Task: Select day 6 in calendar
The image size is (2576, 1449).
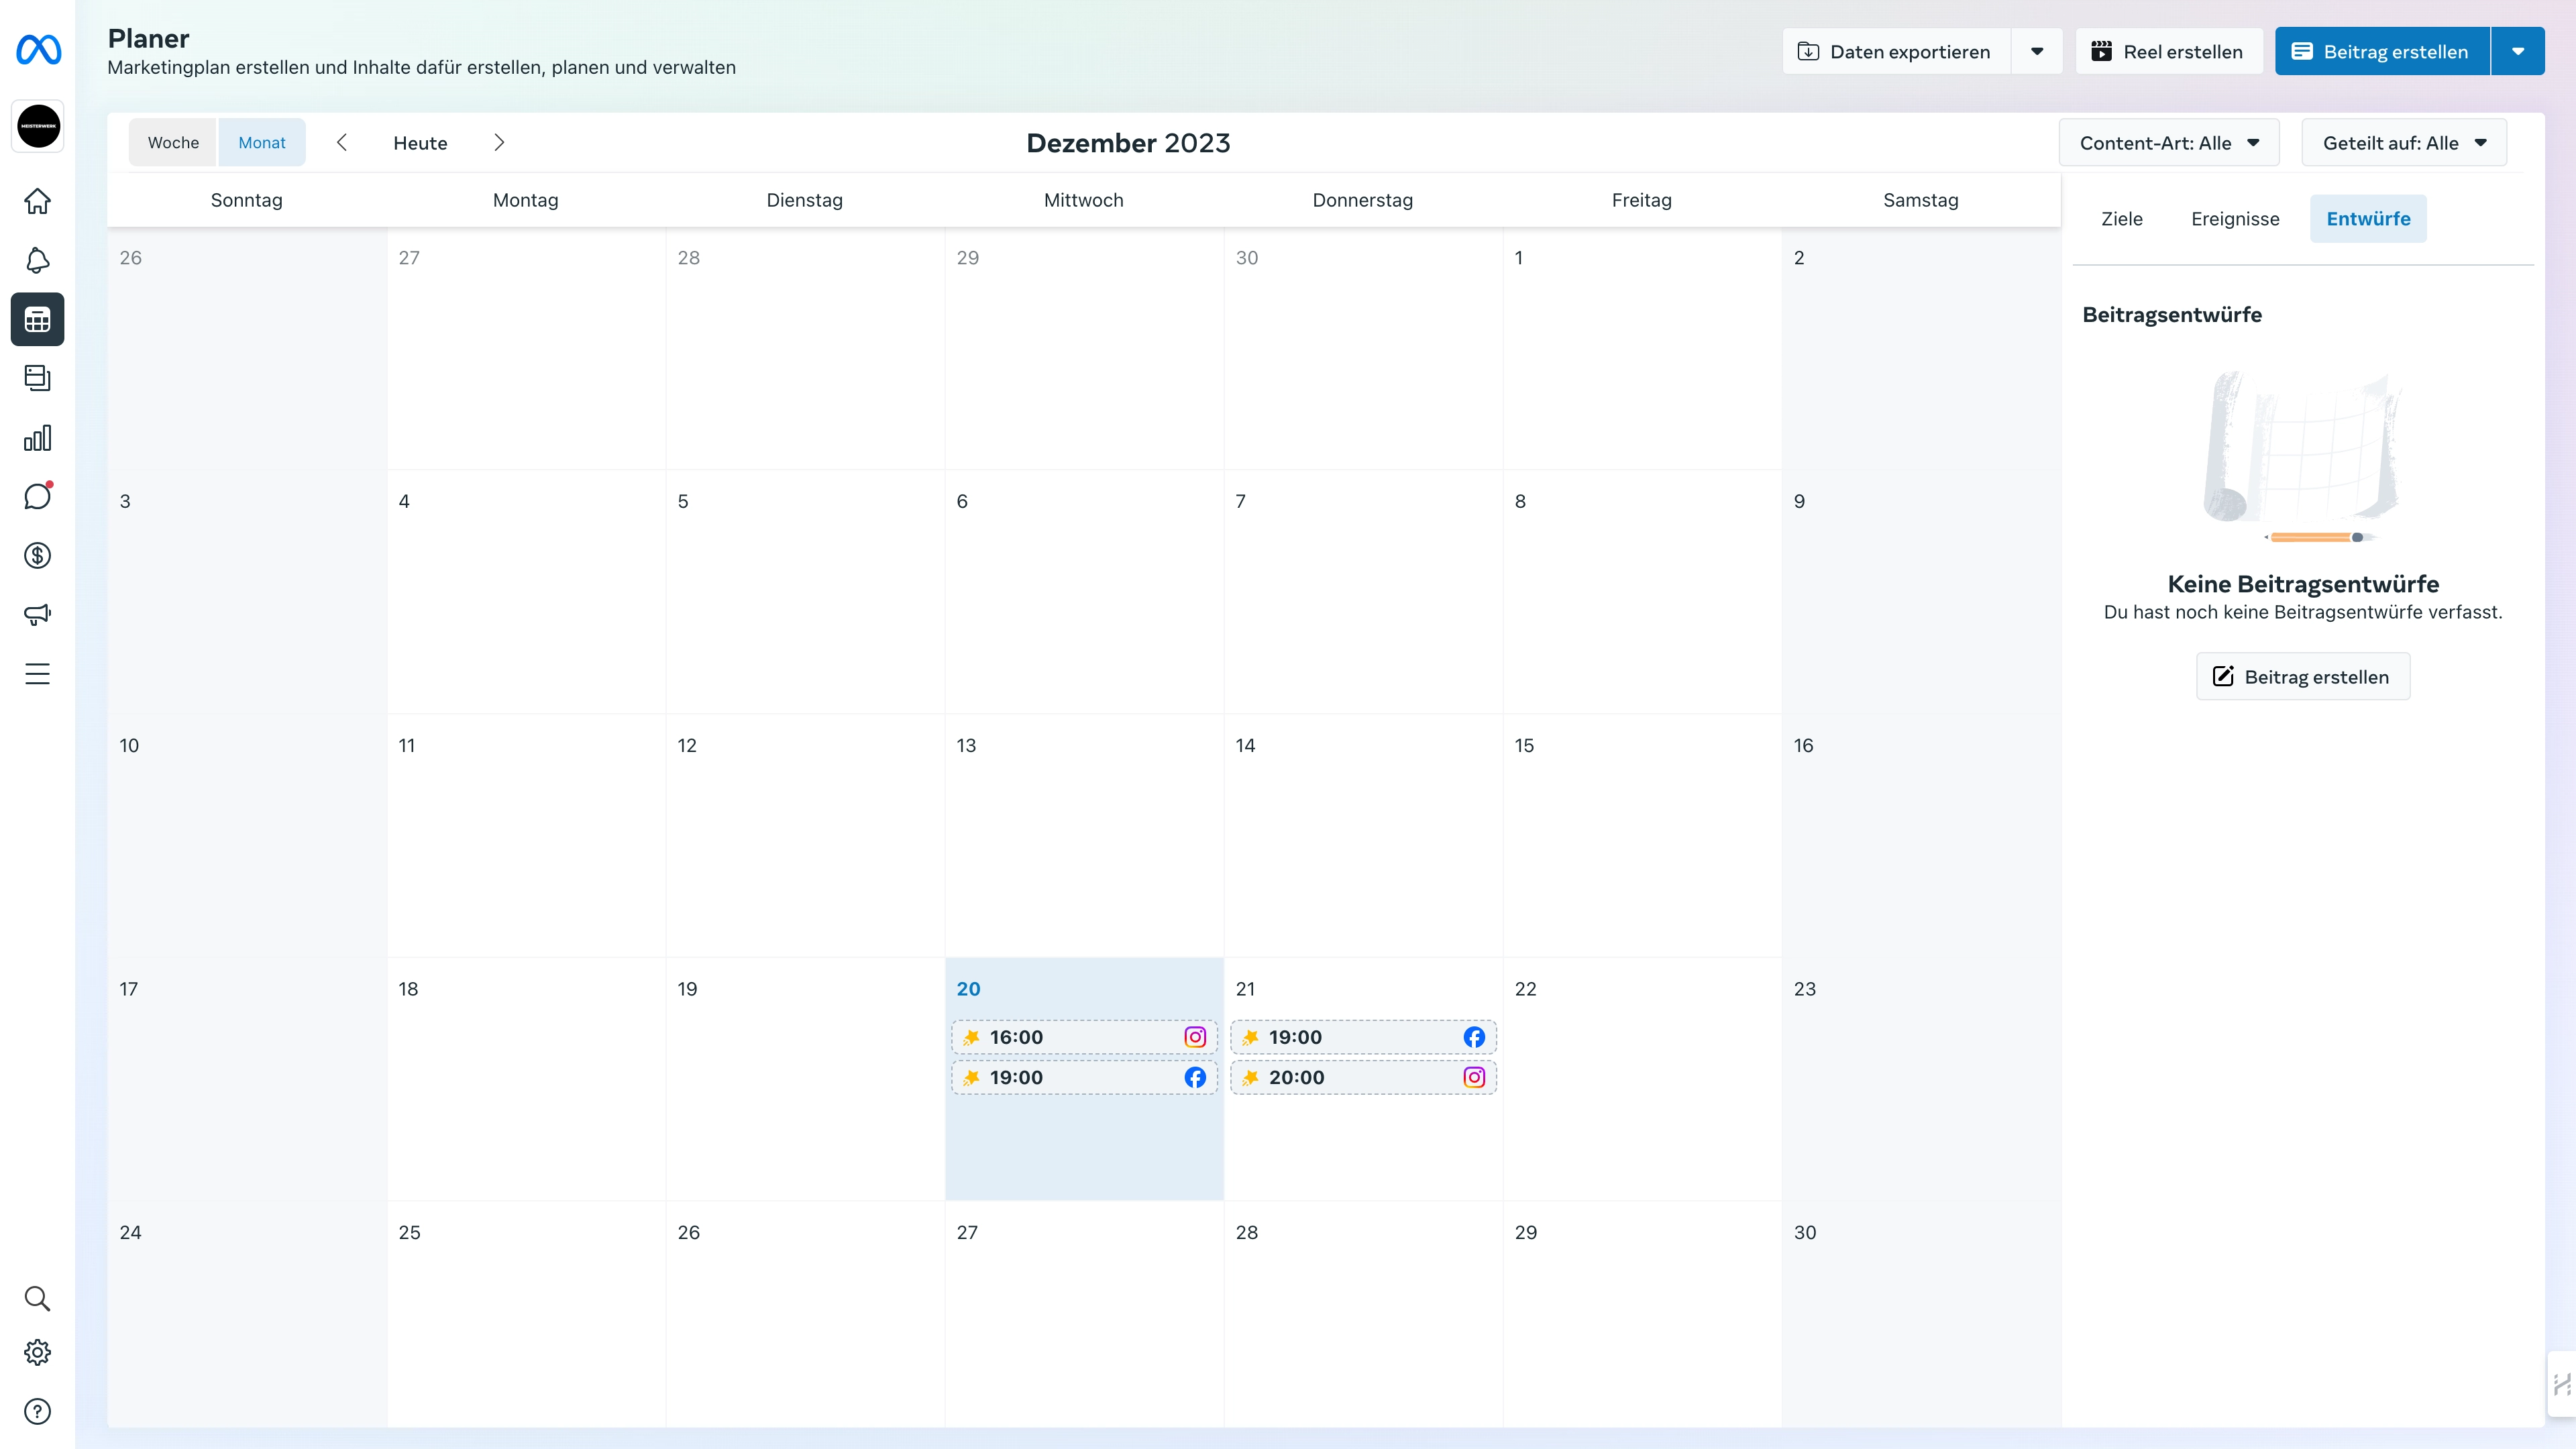Action: (1084, 591)
